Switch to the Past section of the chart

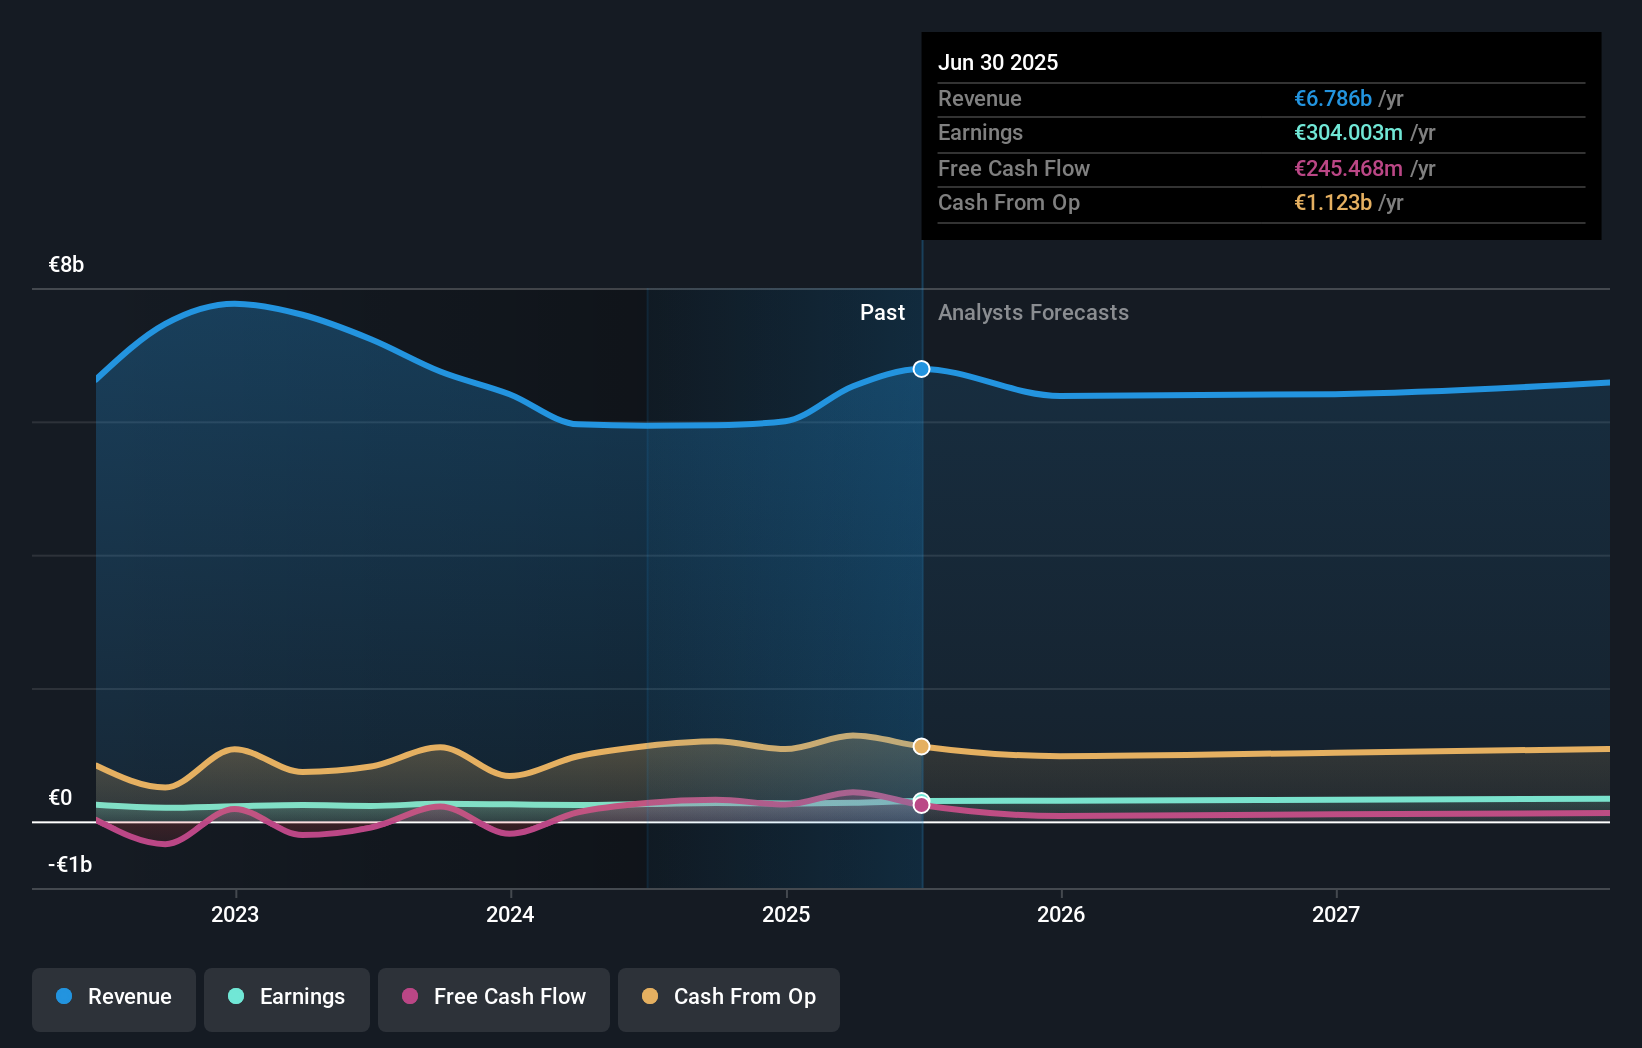click(882, 312)
